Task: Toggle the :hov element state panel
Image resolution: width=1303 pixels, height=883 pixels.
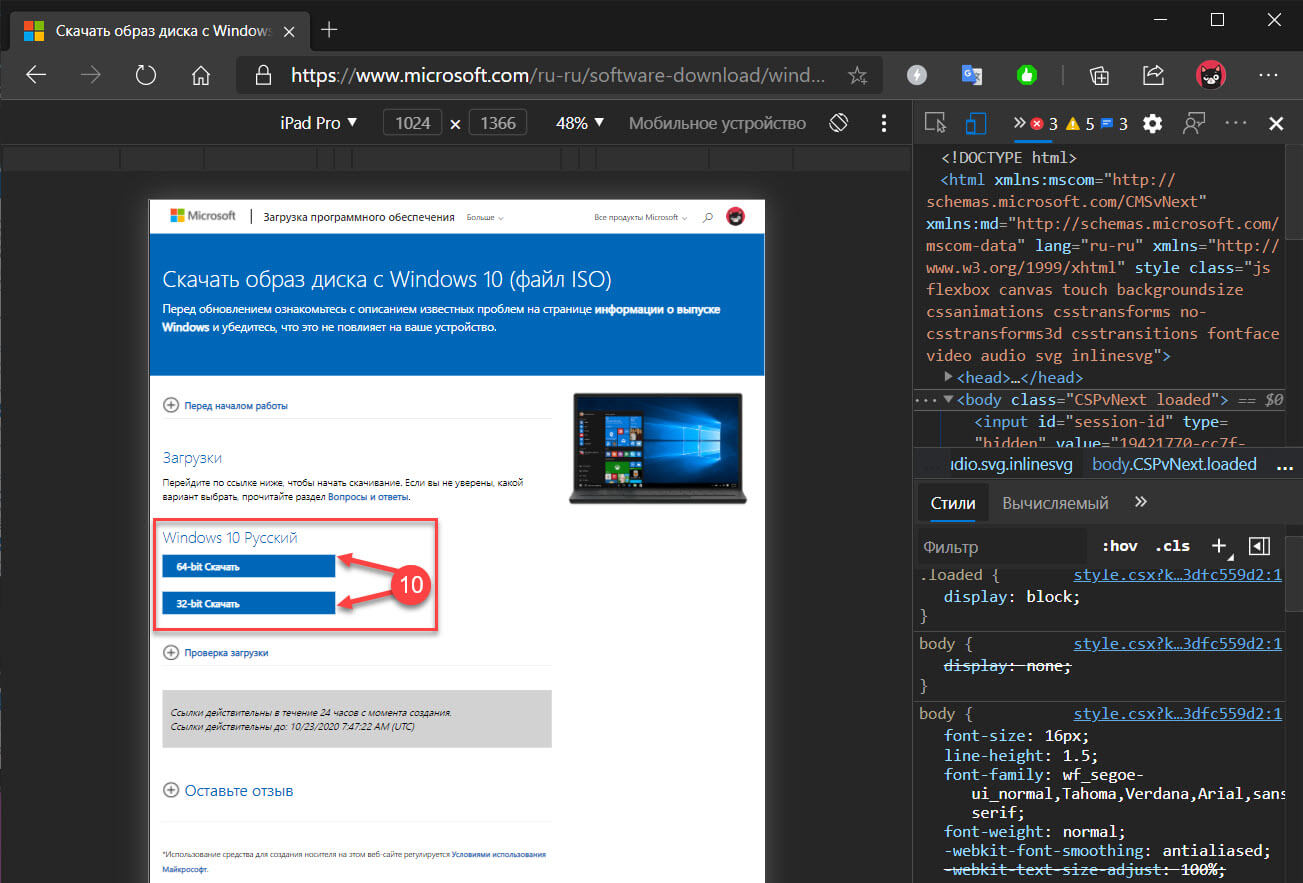Action: tap(1120, 546)
